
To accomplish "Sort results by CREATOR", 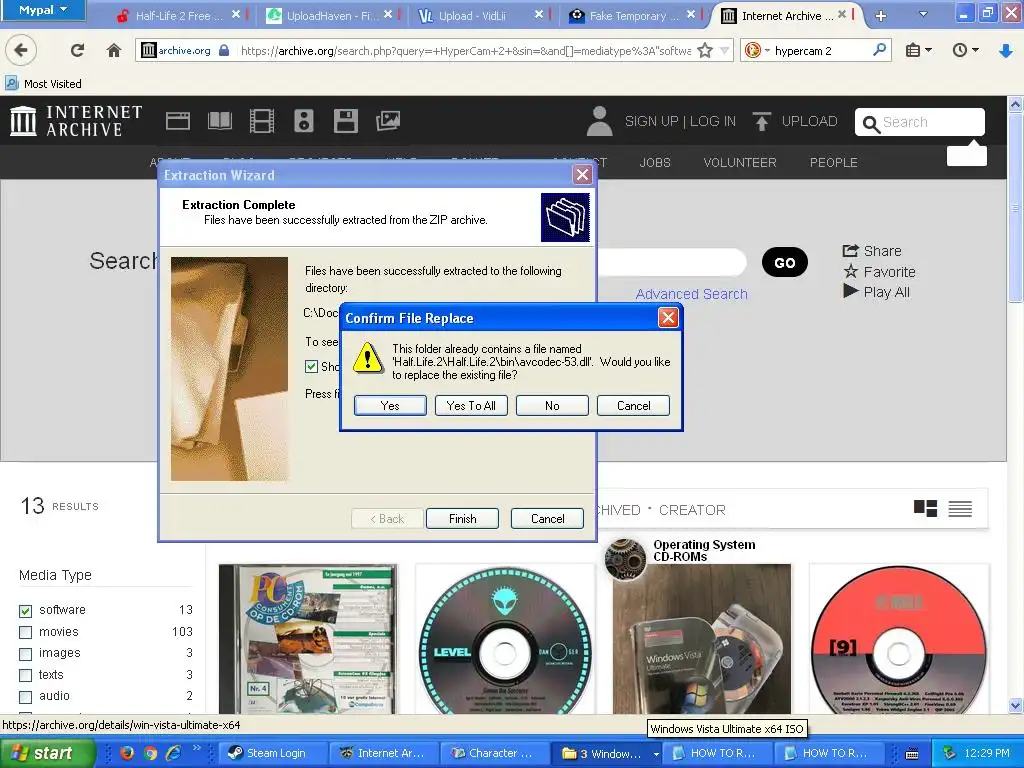I will click(x=692, y=510).
